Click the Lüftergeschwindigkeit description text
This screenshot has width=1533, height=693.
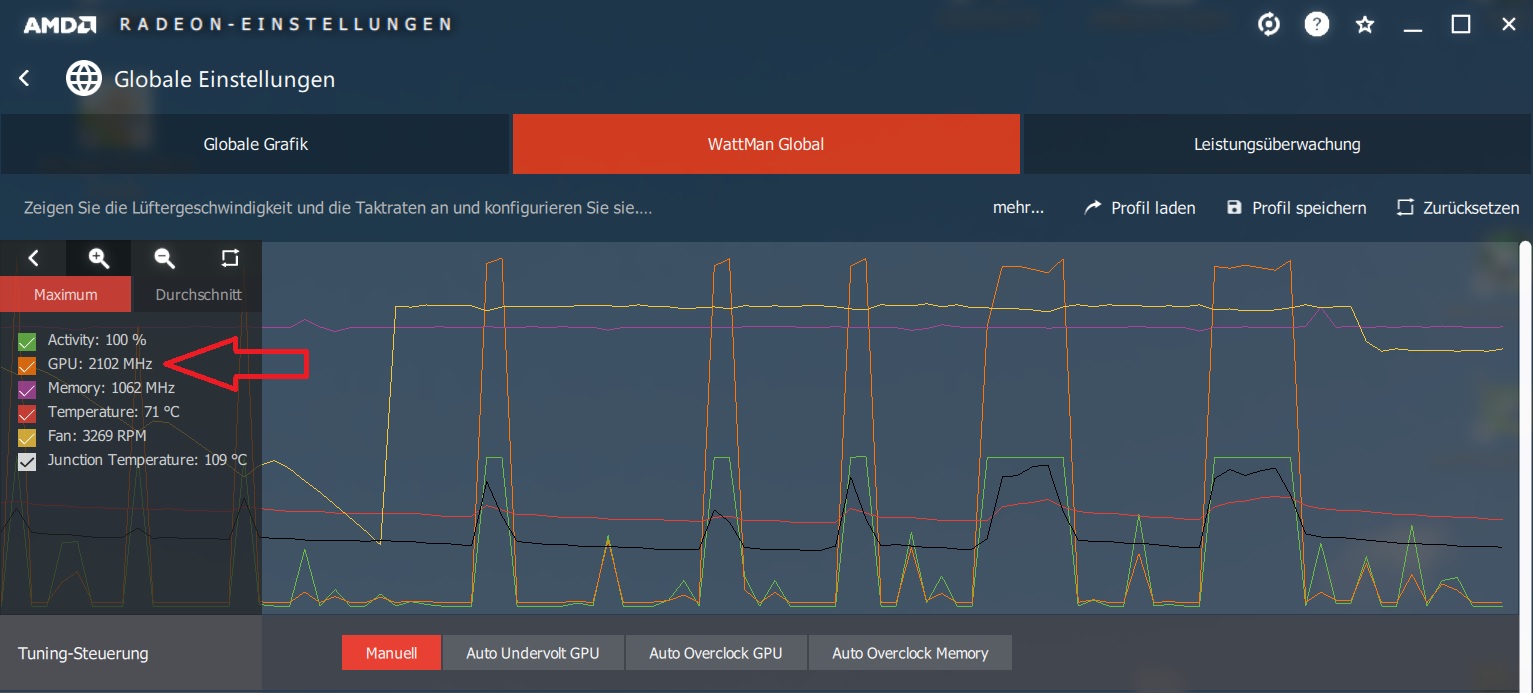point(338,208)
